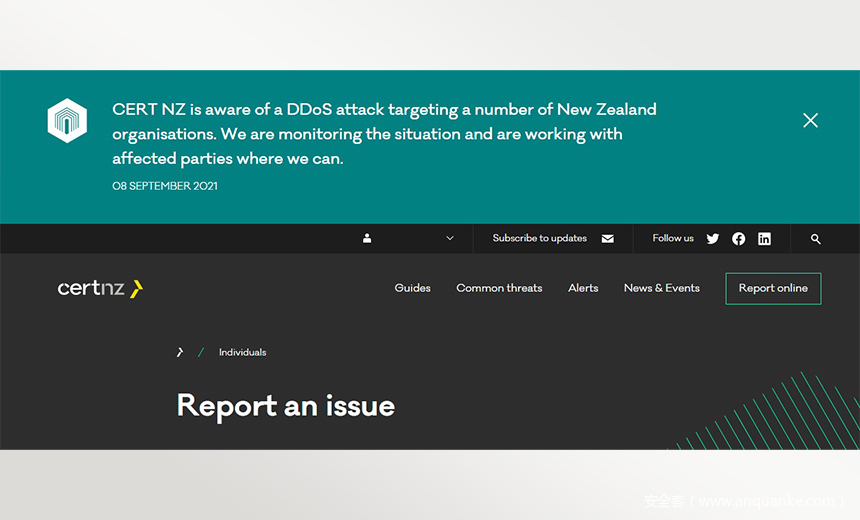Click the Report an issue heading
Image resolution: width=860 pixels, height=520 pixels.
tap(285, 406)
